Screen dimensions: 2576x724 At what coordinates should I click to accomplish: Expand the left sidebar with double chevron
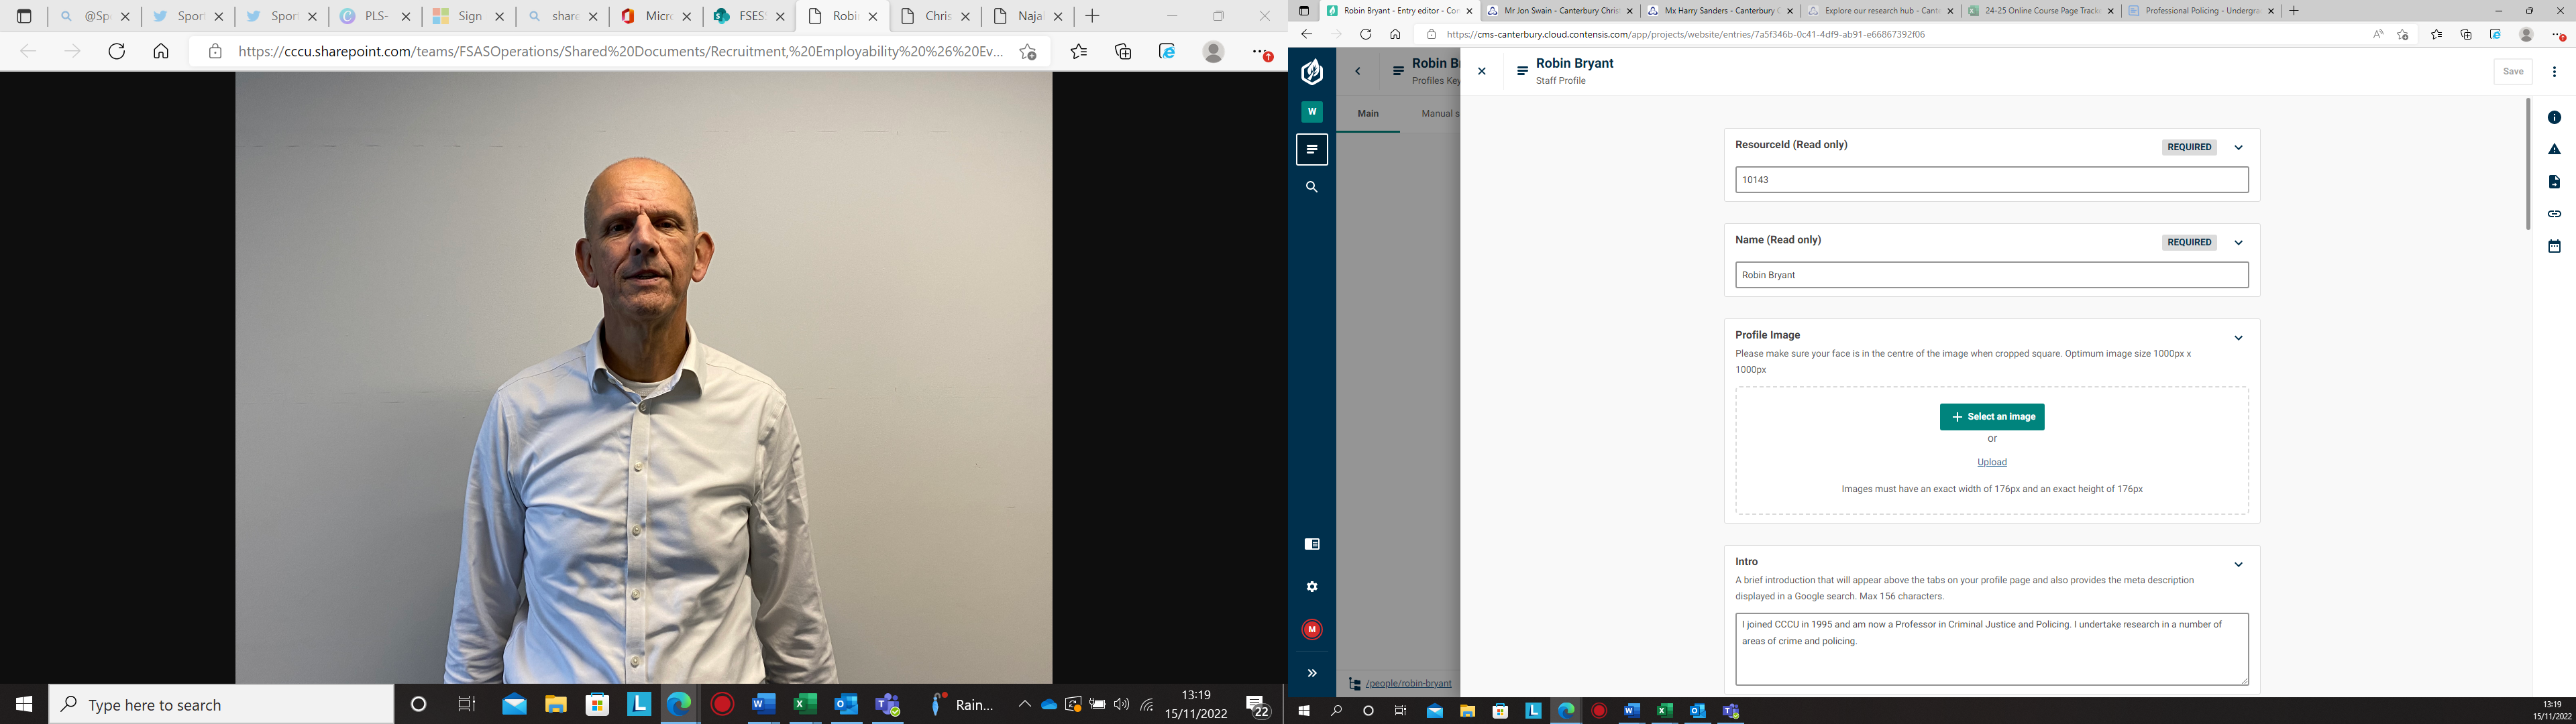click(x=1311, y=673)
